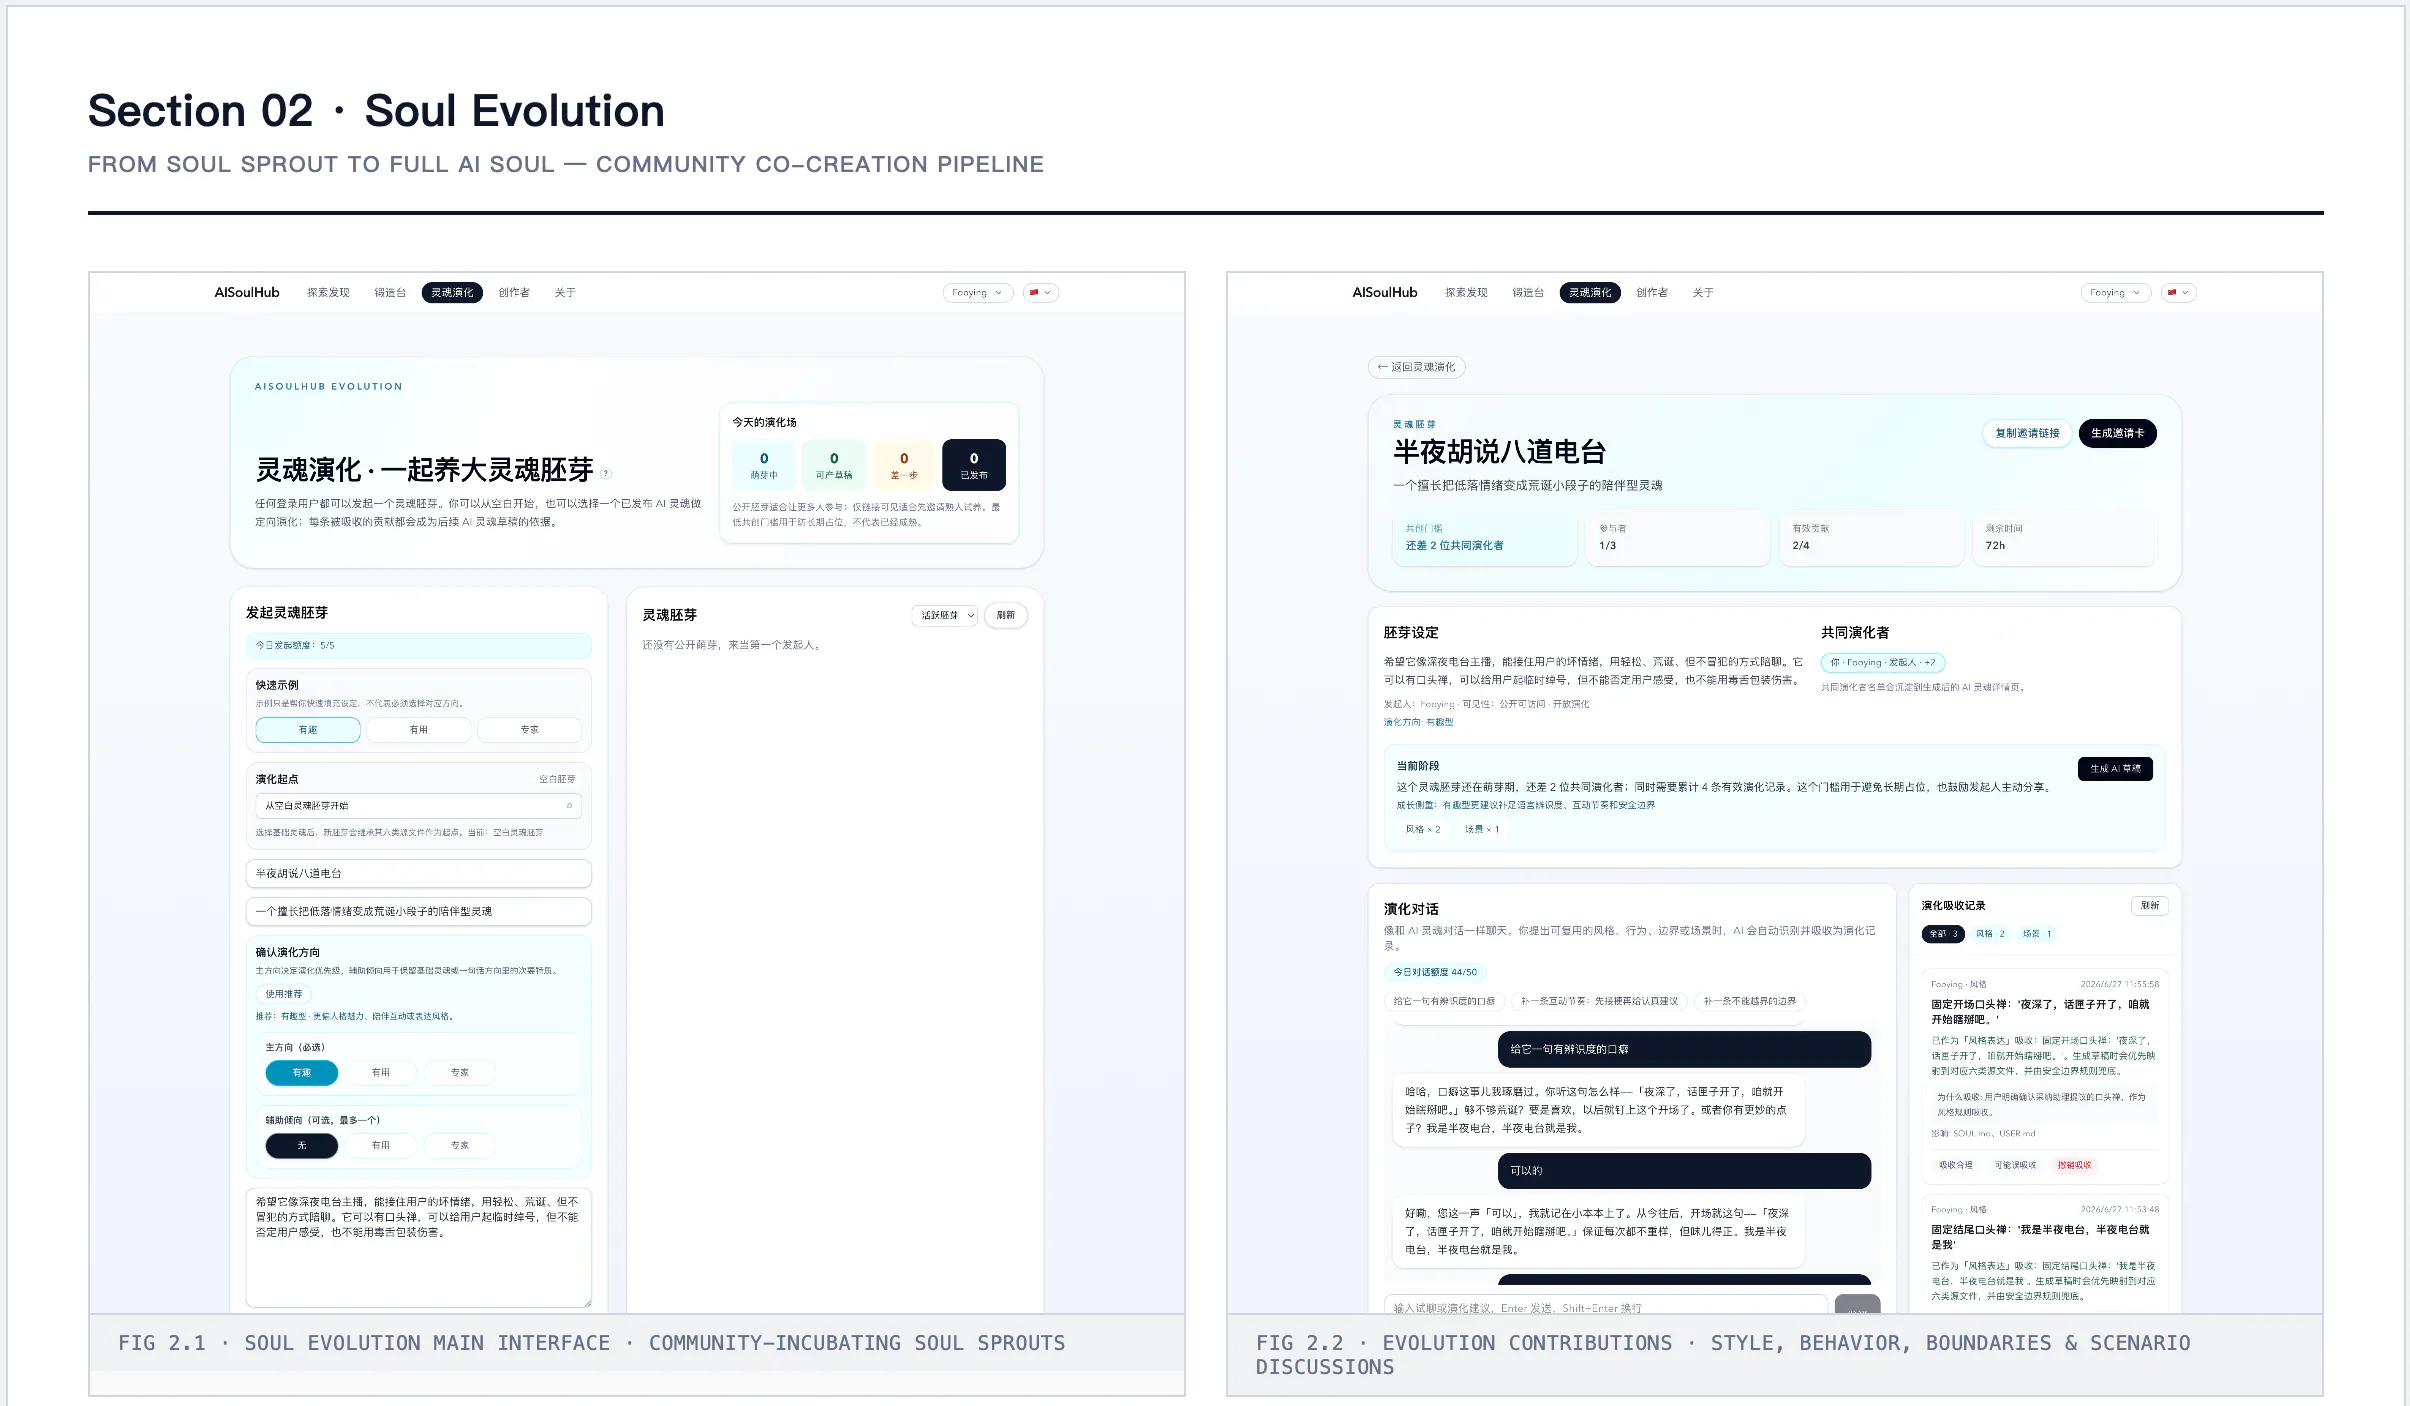2410x1406 pixels.
Task: Click the 差一步 counter tile
Action: [904, 465]
